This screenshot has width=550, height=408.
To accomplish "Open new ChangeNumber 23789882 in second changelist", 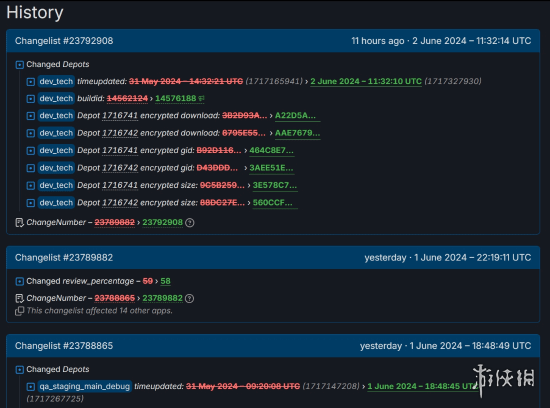I will coord(162,298).
